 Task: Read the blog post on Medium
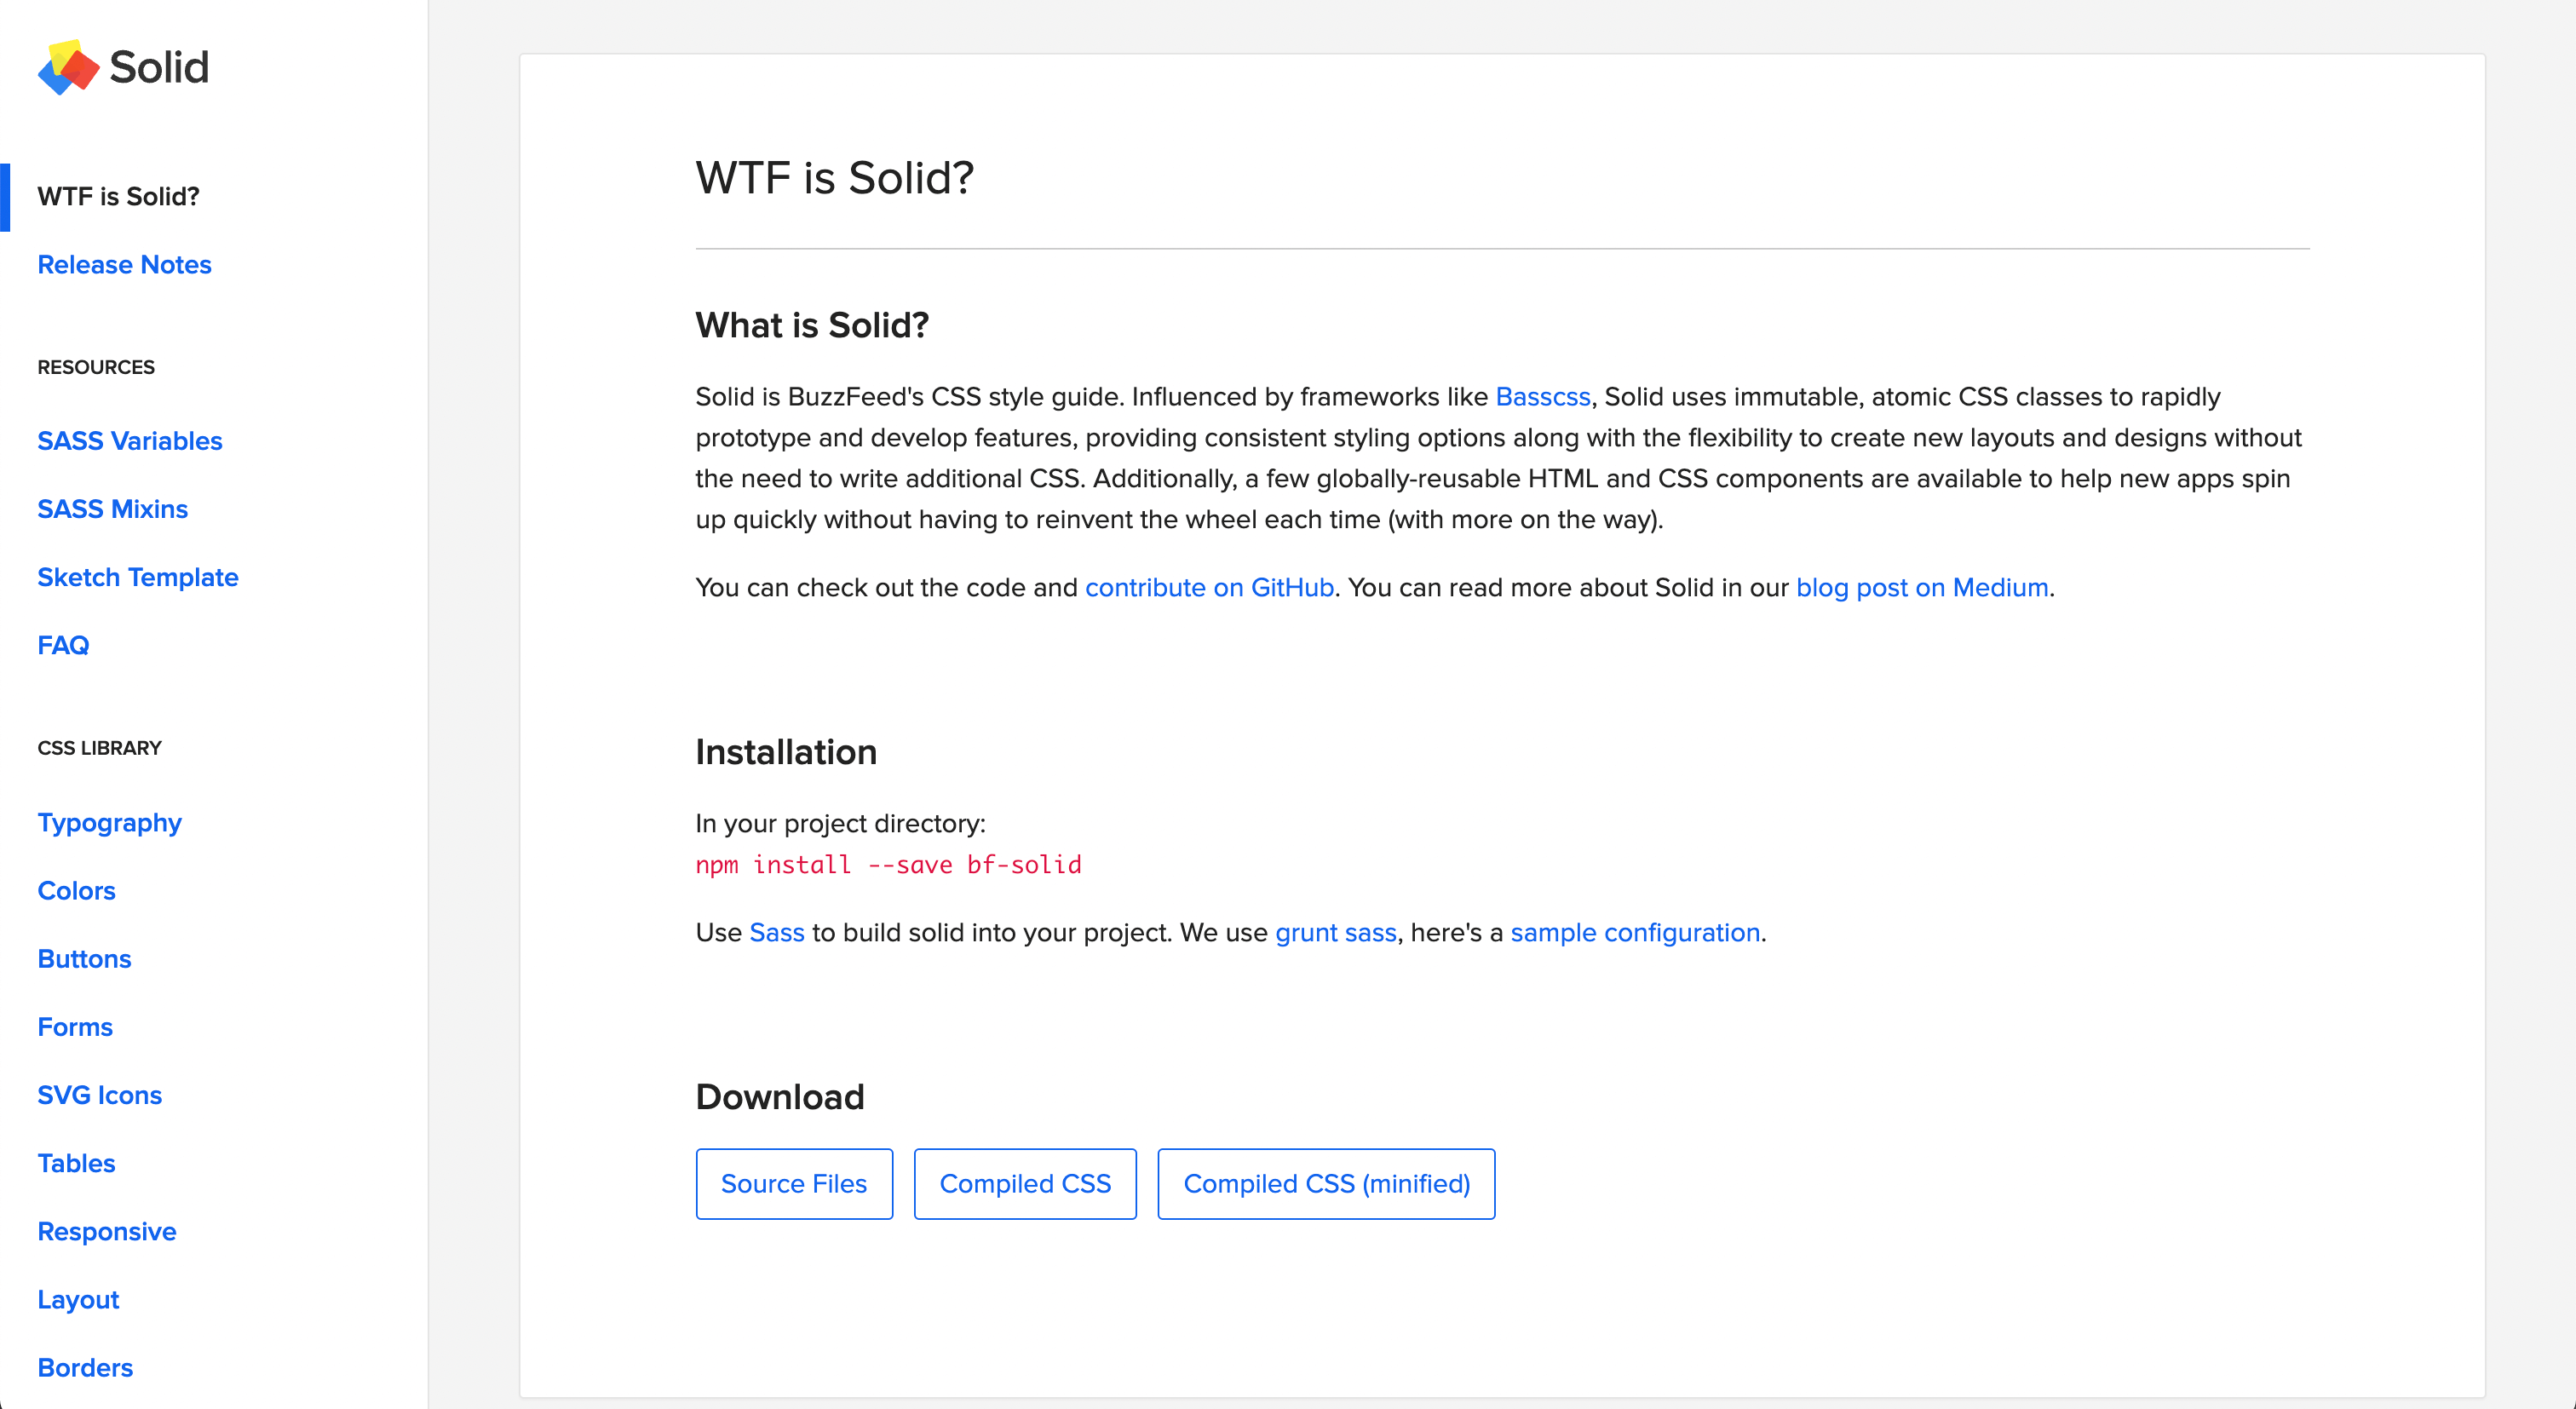point(1921,588)
